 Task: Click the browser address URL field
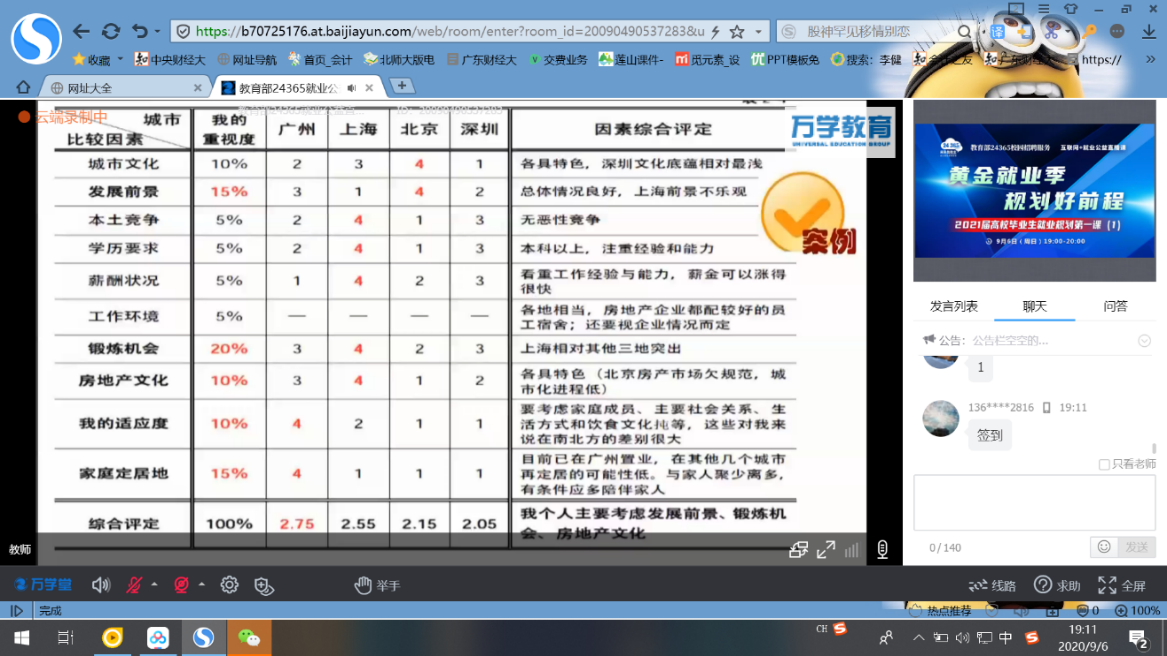tap(450, 31)
